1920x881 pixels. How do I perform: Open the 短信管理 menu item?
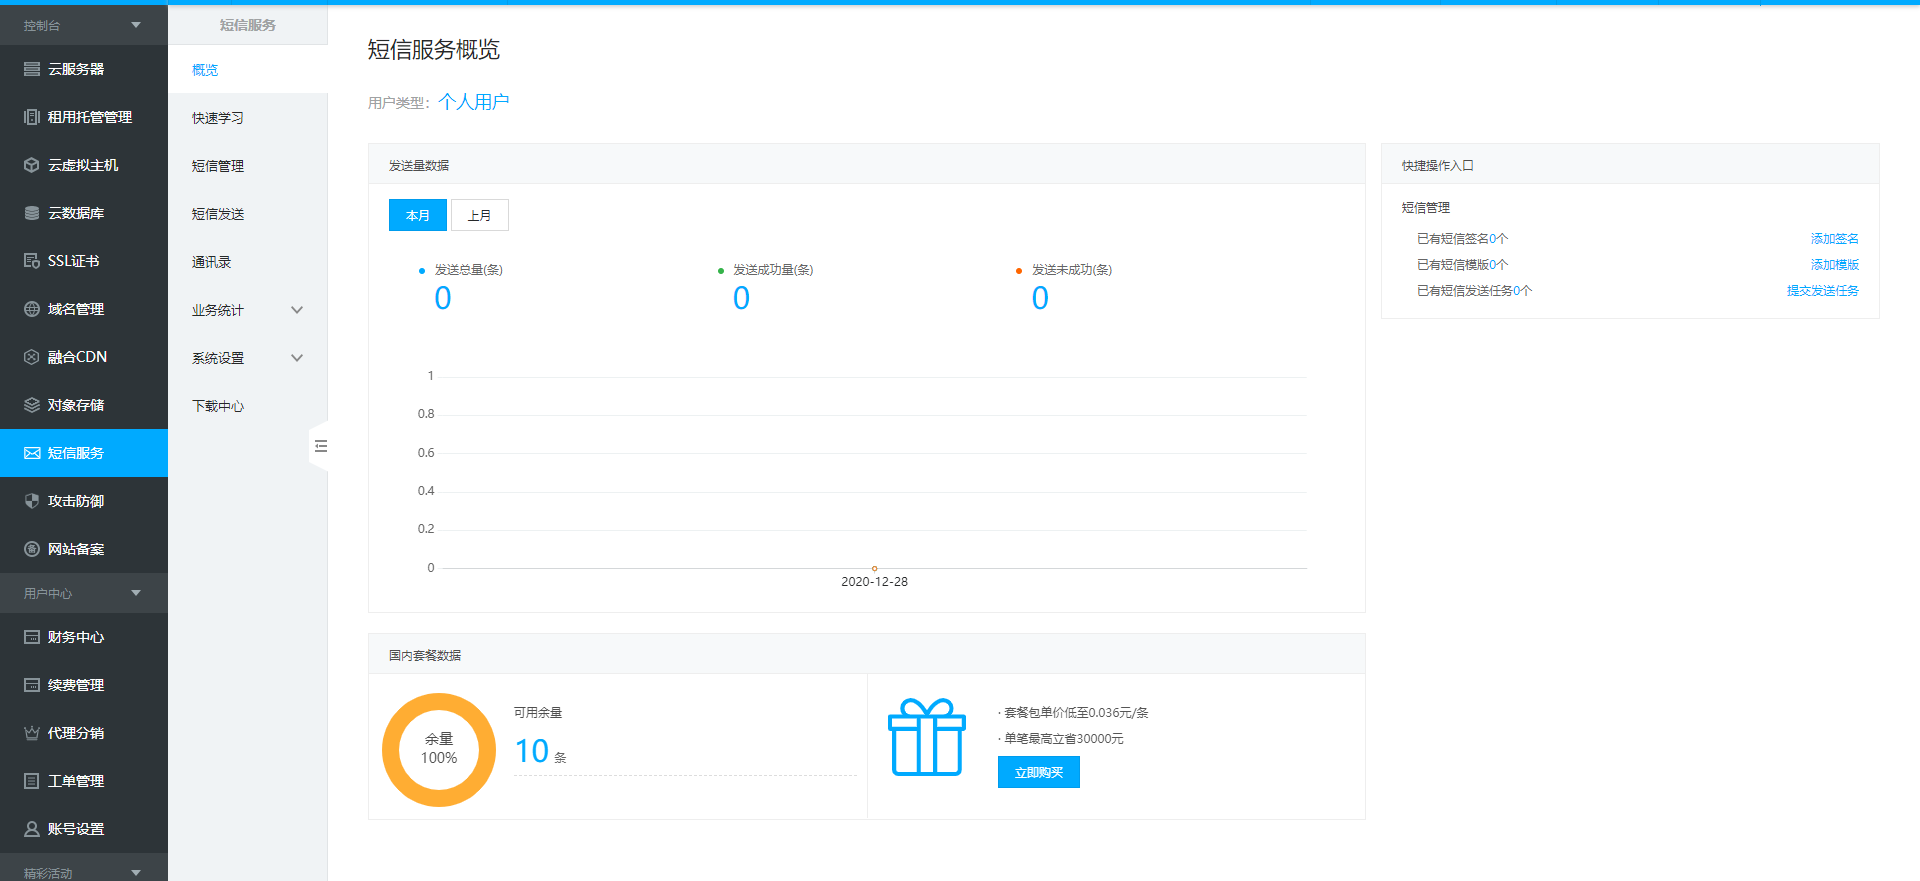pos(218,166)
